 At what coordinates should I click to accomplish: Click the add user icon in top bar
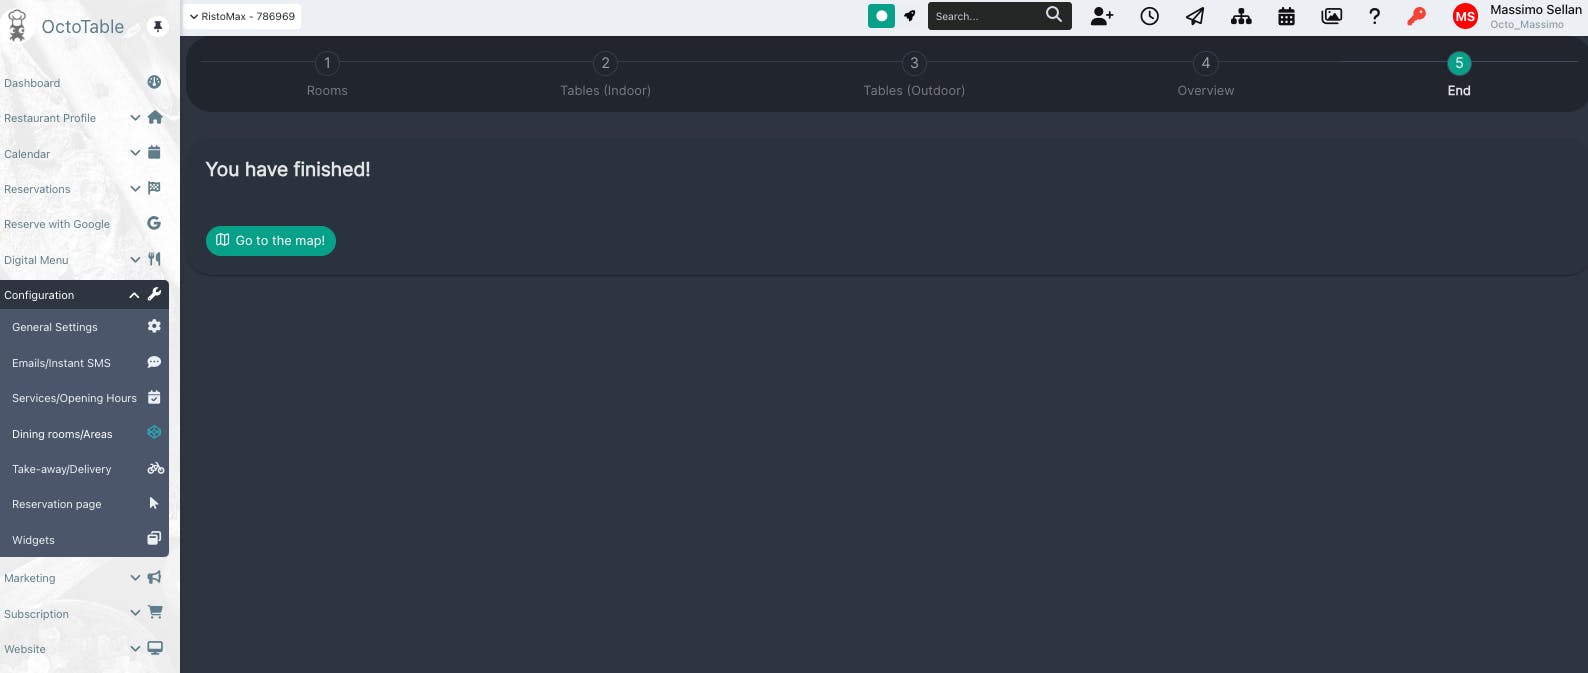click(1102, 16)
